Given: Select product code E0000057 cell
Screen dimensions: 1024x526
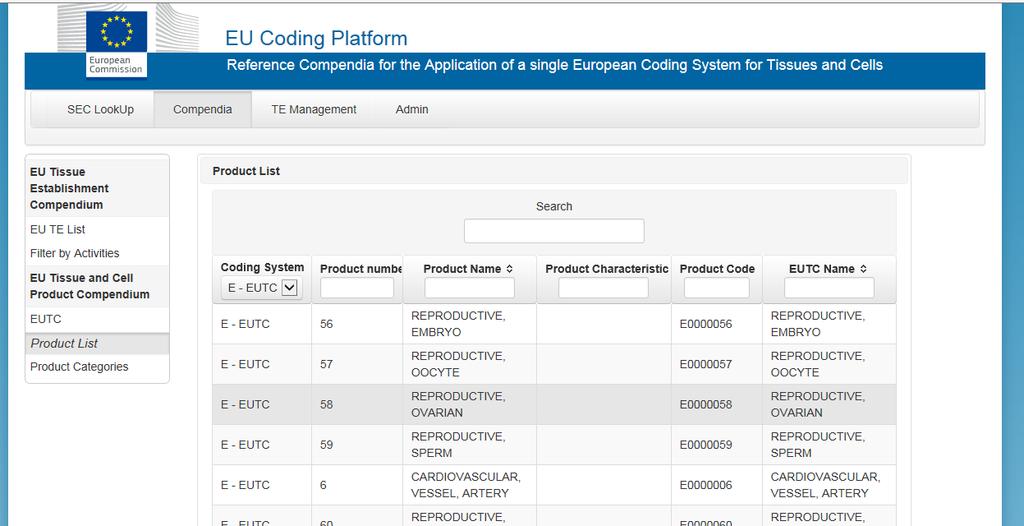Looking at the screenshot, I should tap(716, 365).
